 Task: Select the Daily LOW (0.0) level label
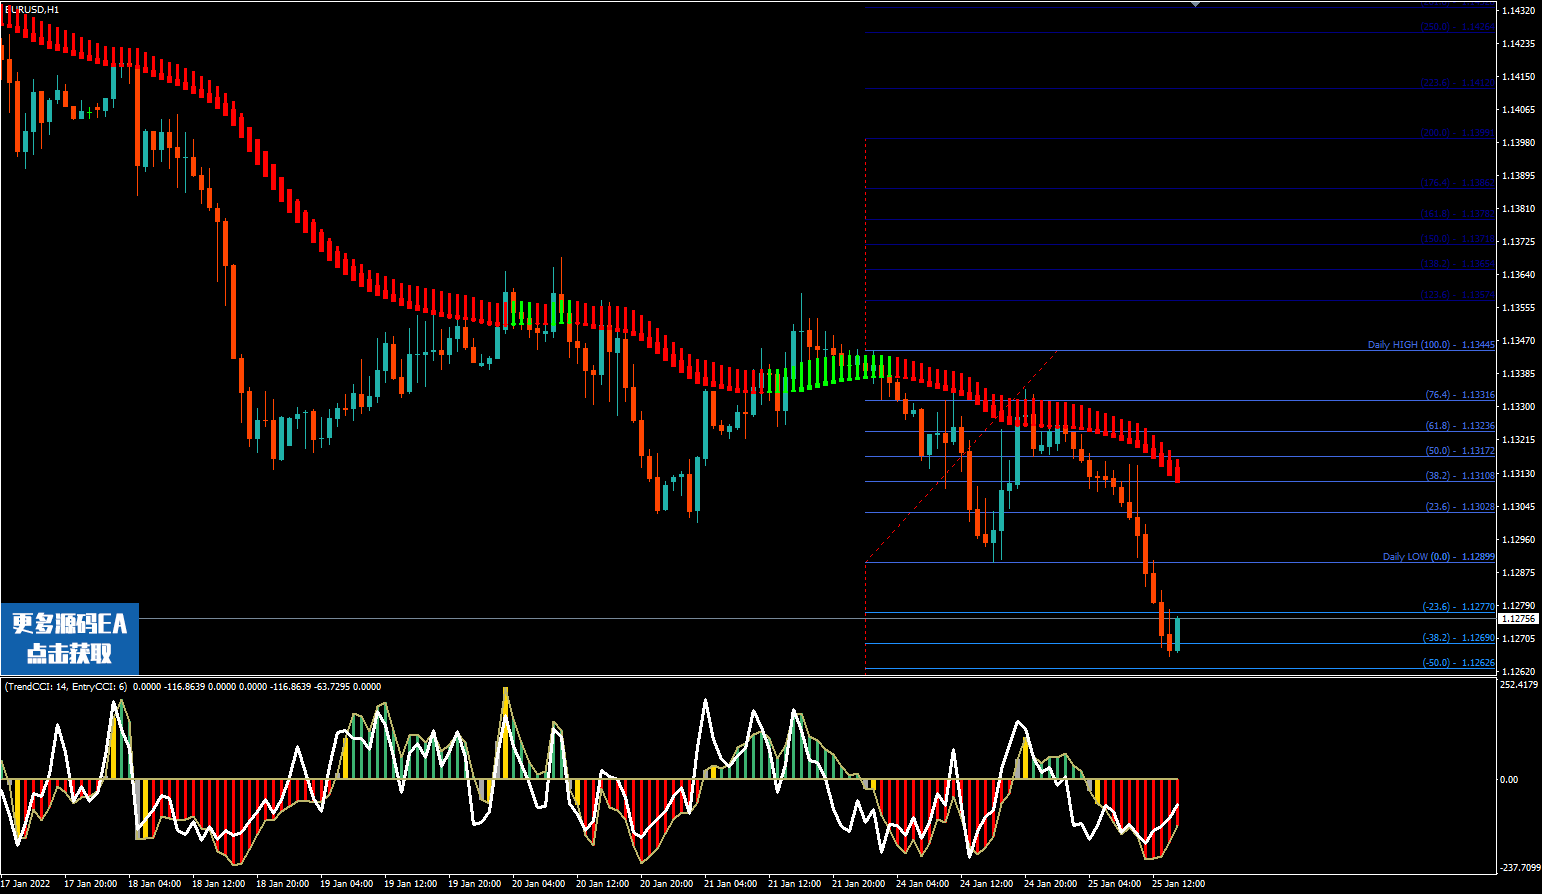coord(1438,557)
